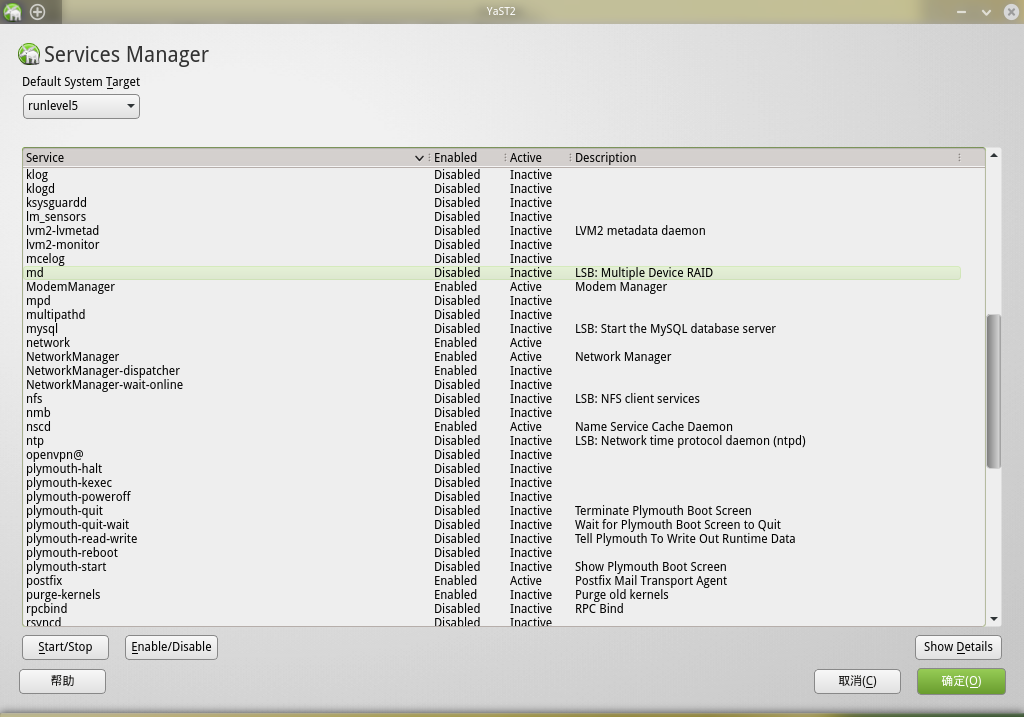Click the Start/Stop button
This screenshot has height=717, width=1024.
tap(65, 647)
